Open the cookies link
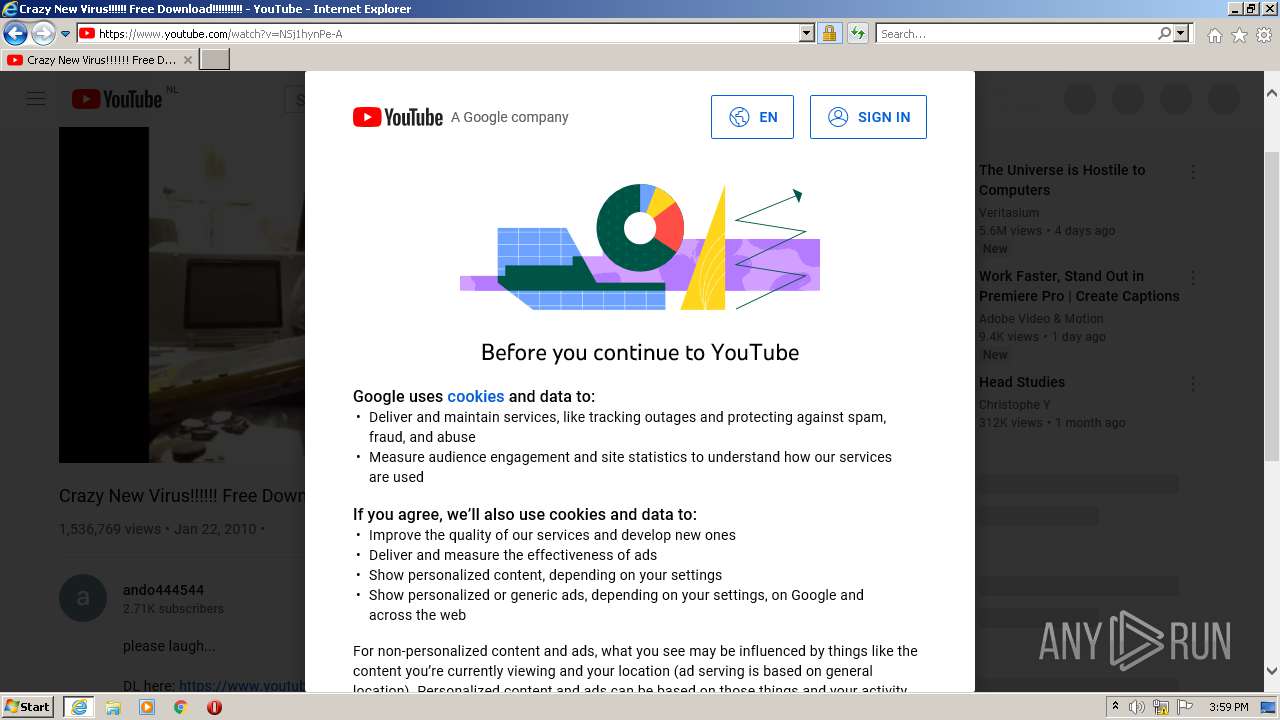1280x720 pixels. click(476, 396)
